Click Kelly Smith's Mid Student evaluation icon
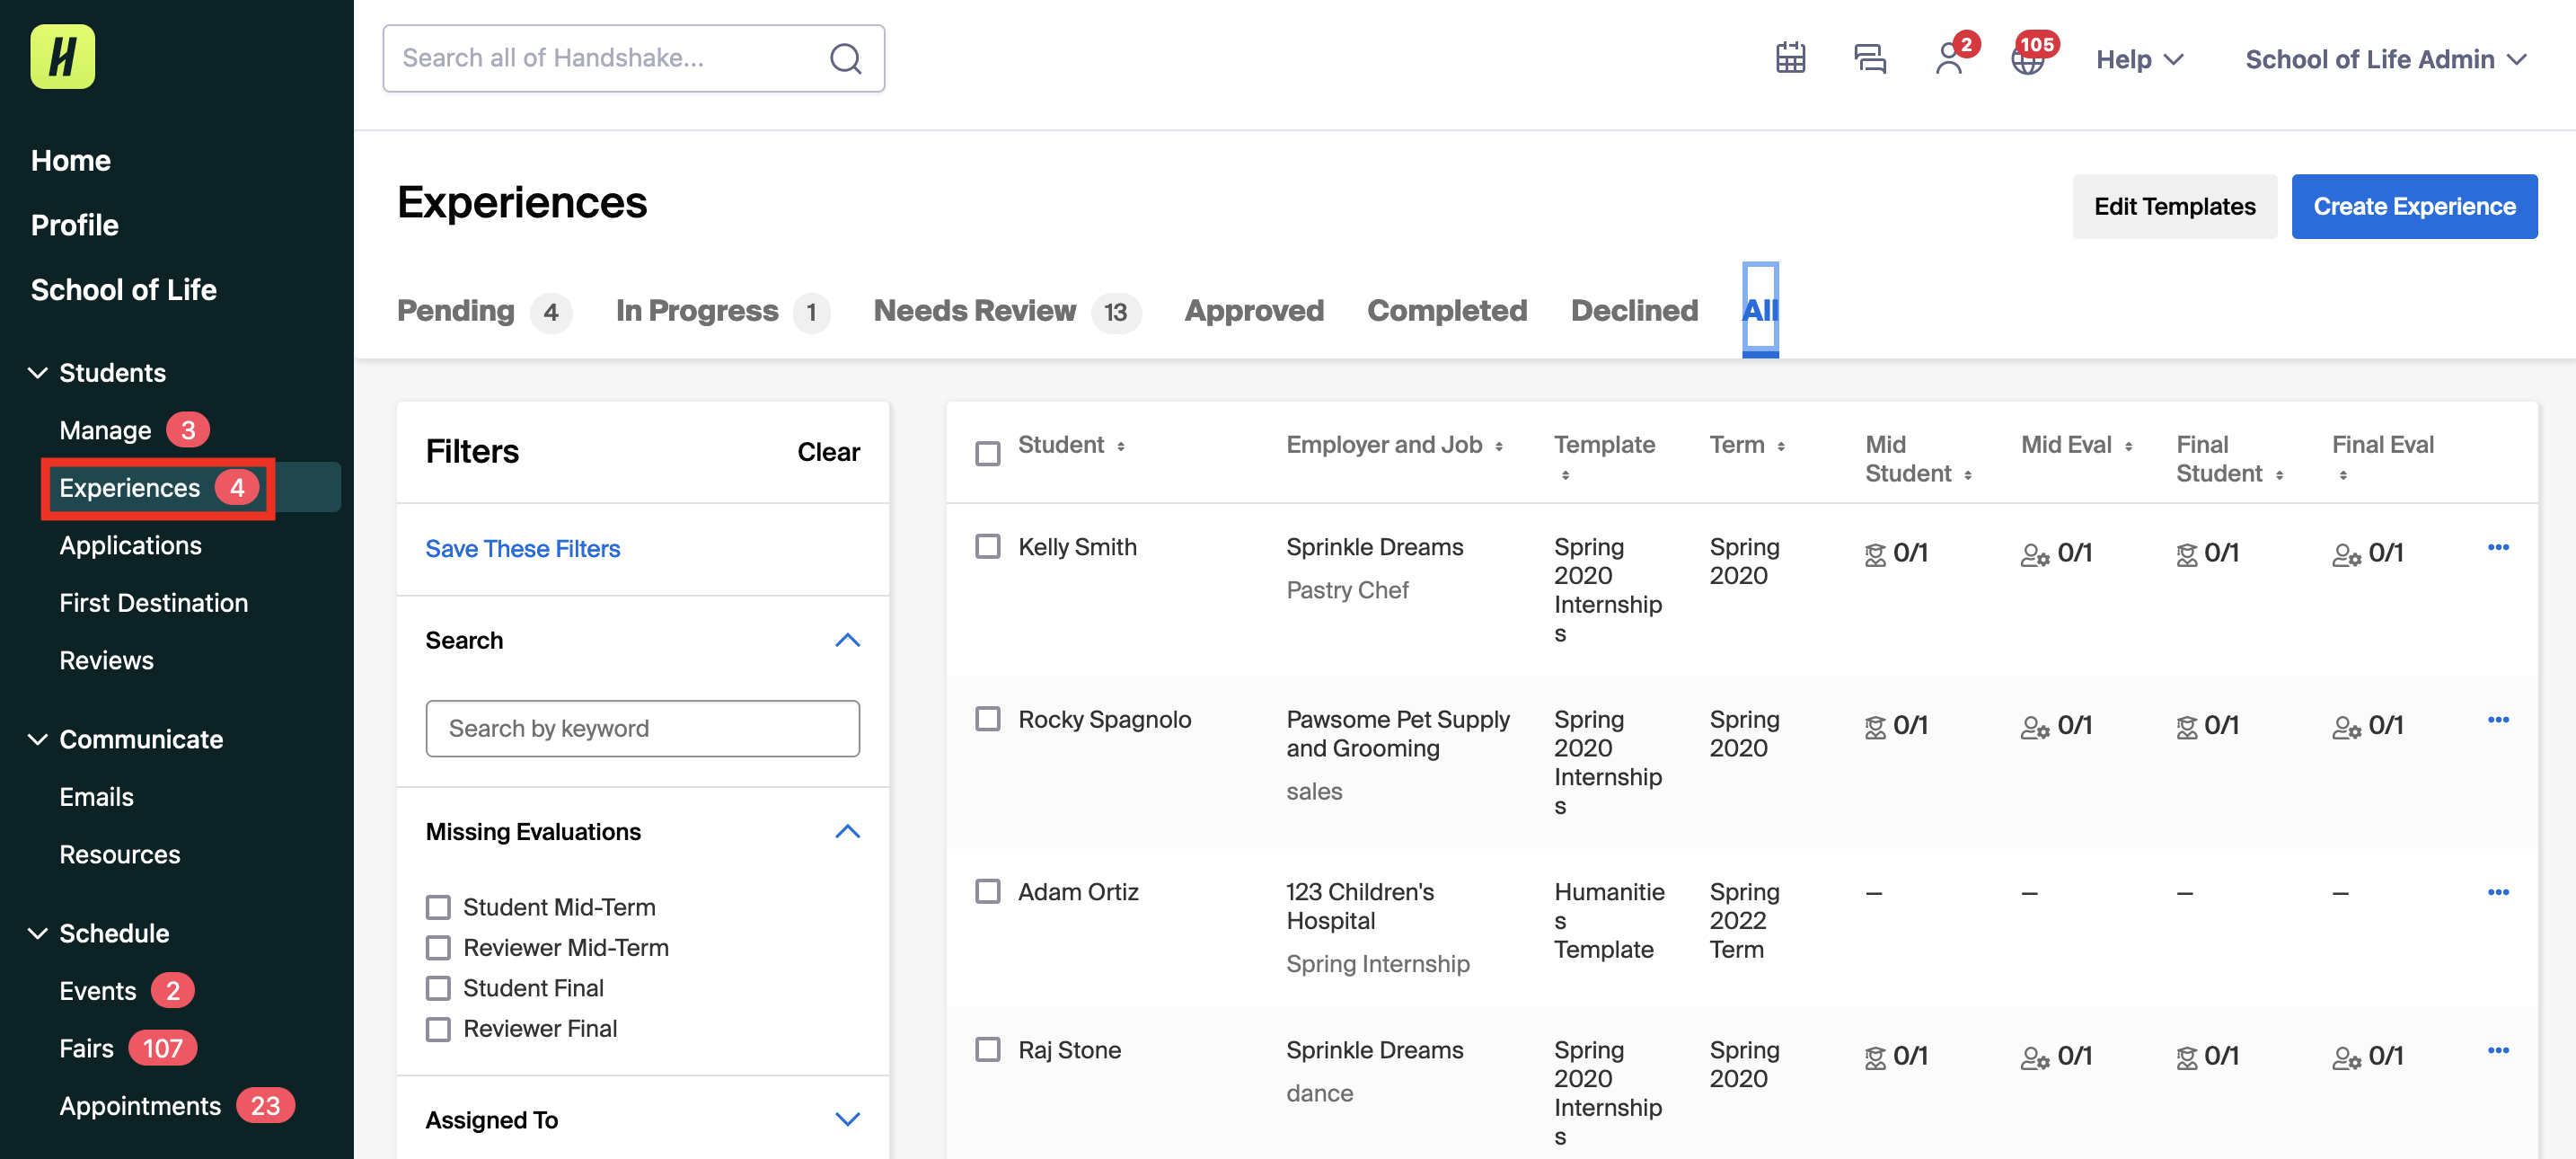This screenshot has height=1159, width=2576. pos(1875,554)
